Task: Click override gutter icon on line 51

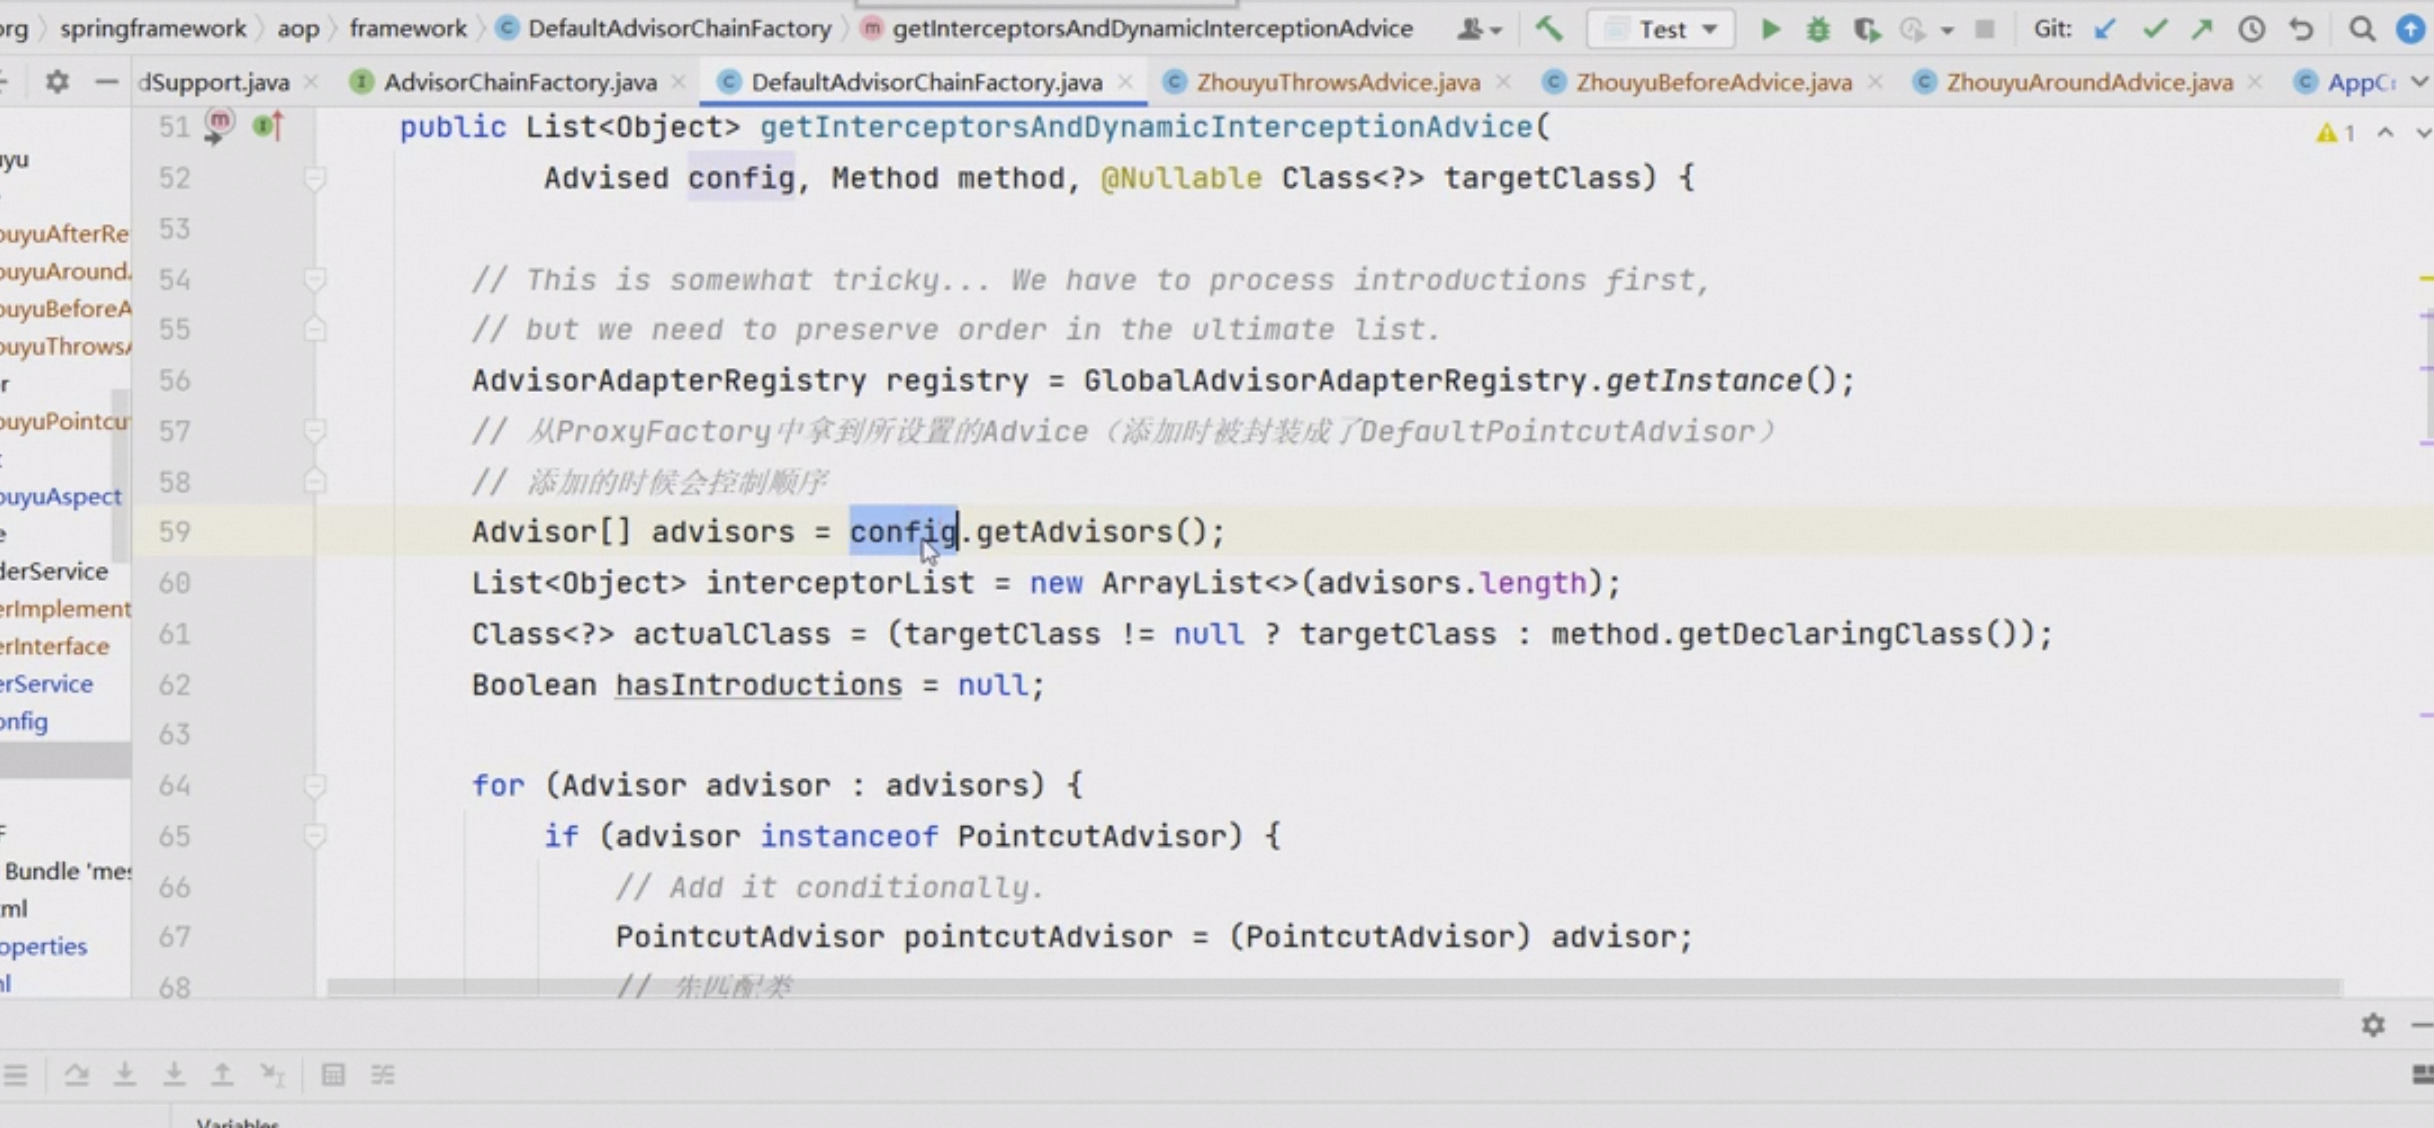Action: tap(268, 127)
